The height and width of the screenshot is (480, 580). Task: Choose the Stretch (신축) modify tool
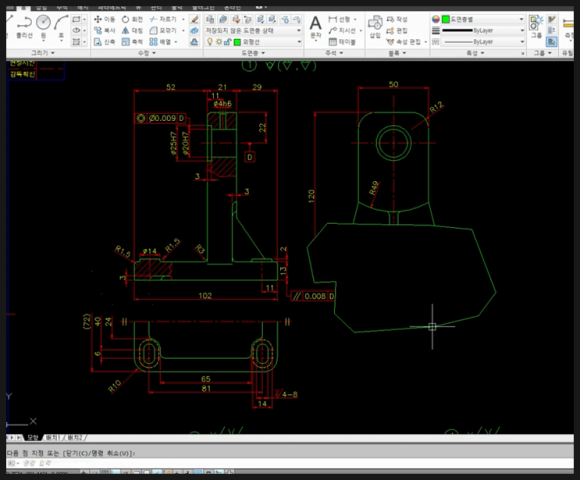(104, 42)
